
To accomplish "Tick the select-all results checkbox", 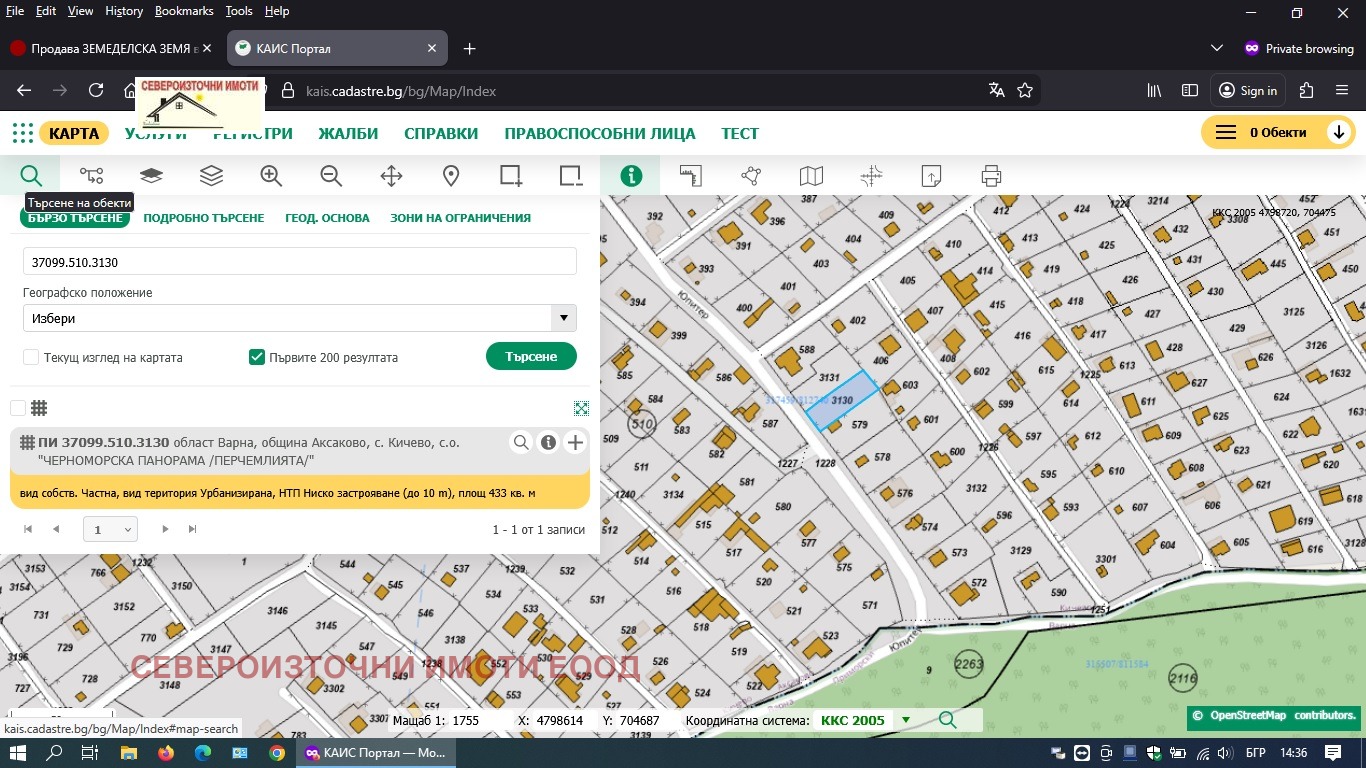I will pyautogui.click(x=18, y=408).
